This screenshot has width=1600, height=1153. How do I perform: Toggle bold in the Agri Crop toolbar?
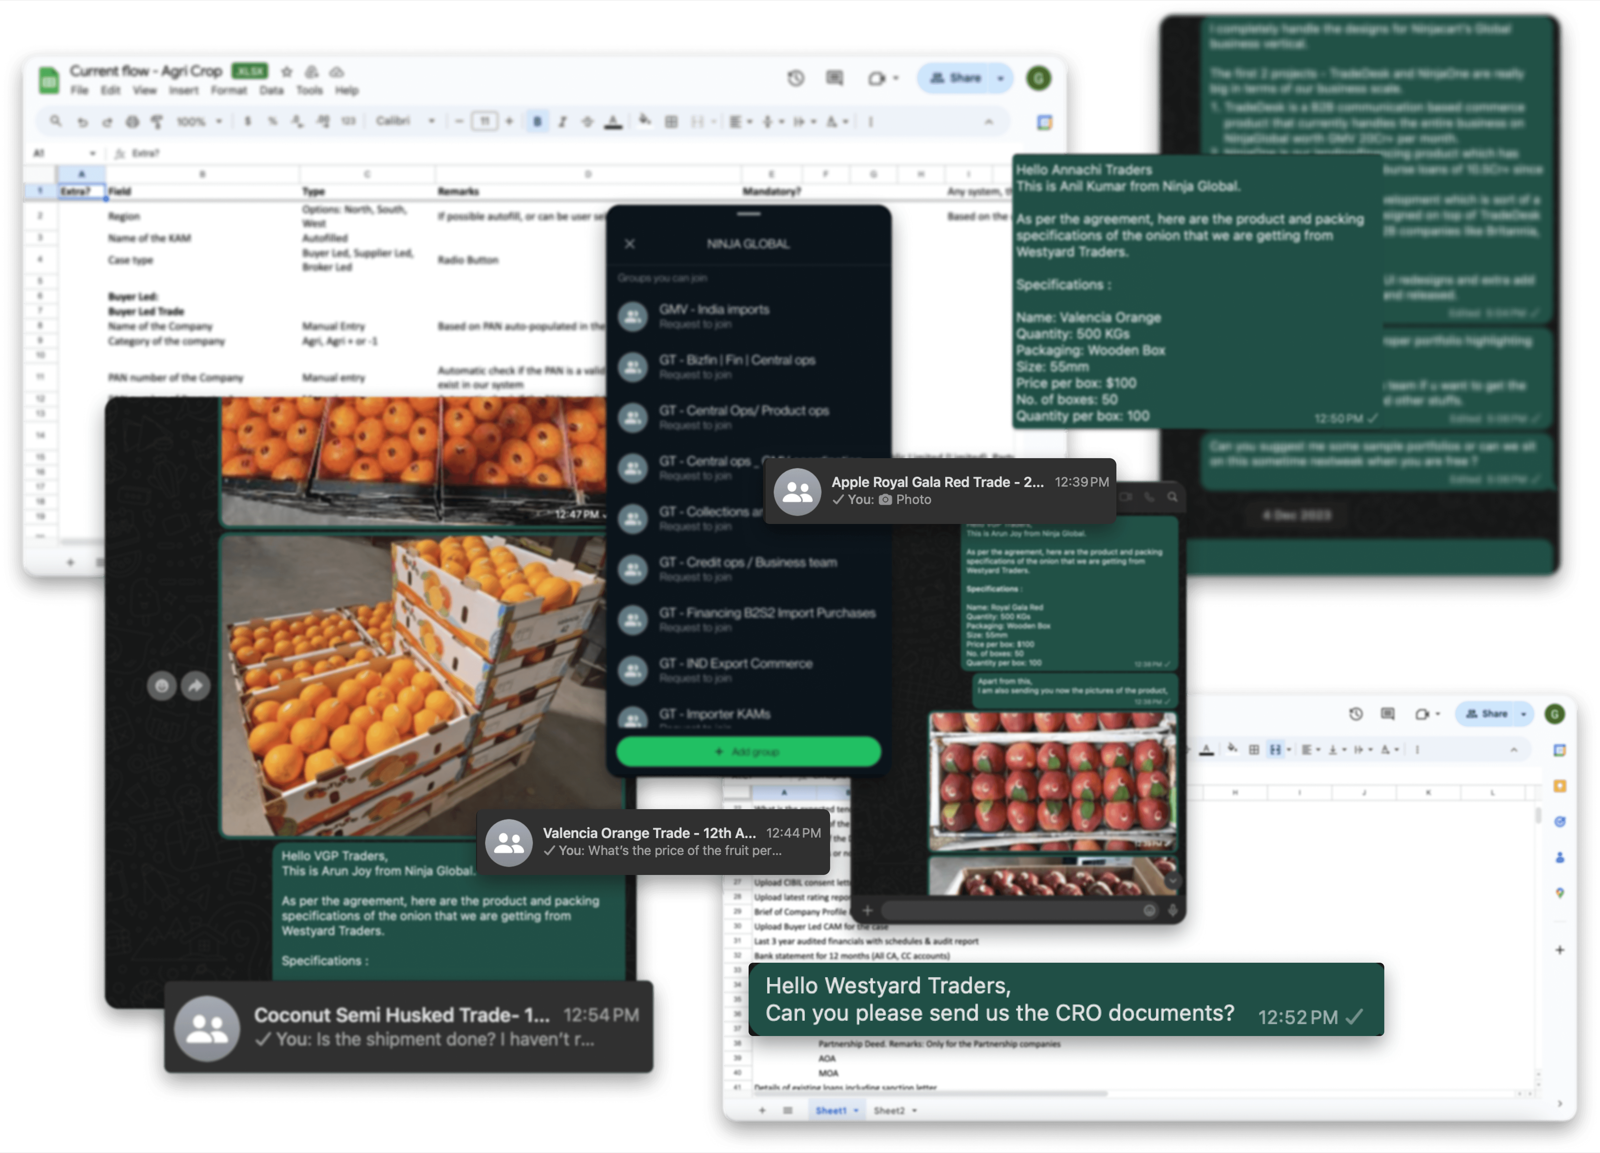pos(537,122)
